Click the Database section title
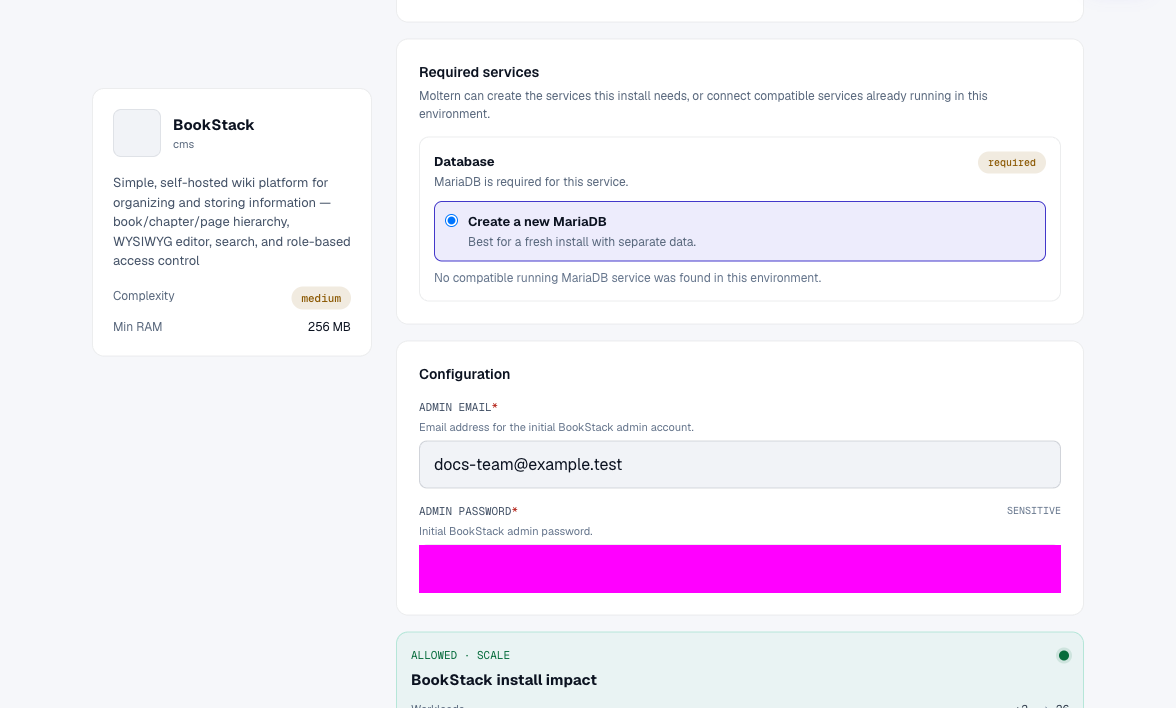Screen dimensions: 1176x708 (x=464, y=161)
